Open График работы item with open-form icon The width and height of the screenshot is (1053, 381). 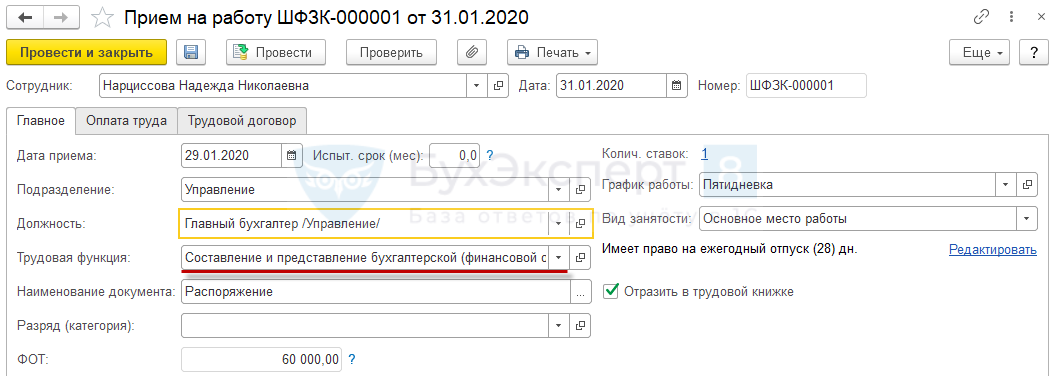[1026, 184]
